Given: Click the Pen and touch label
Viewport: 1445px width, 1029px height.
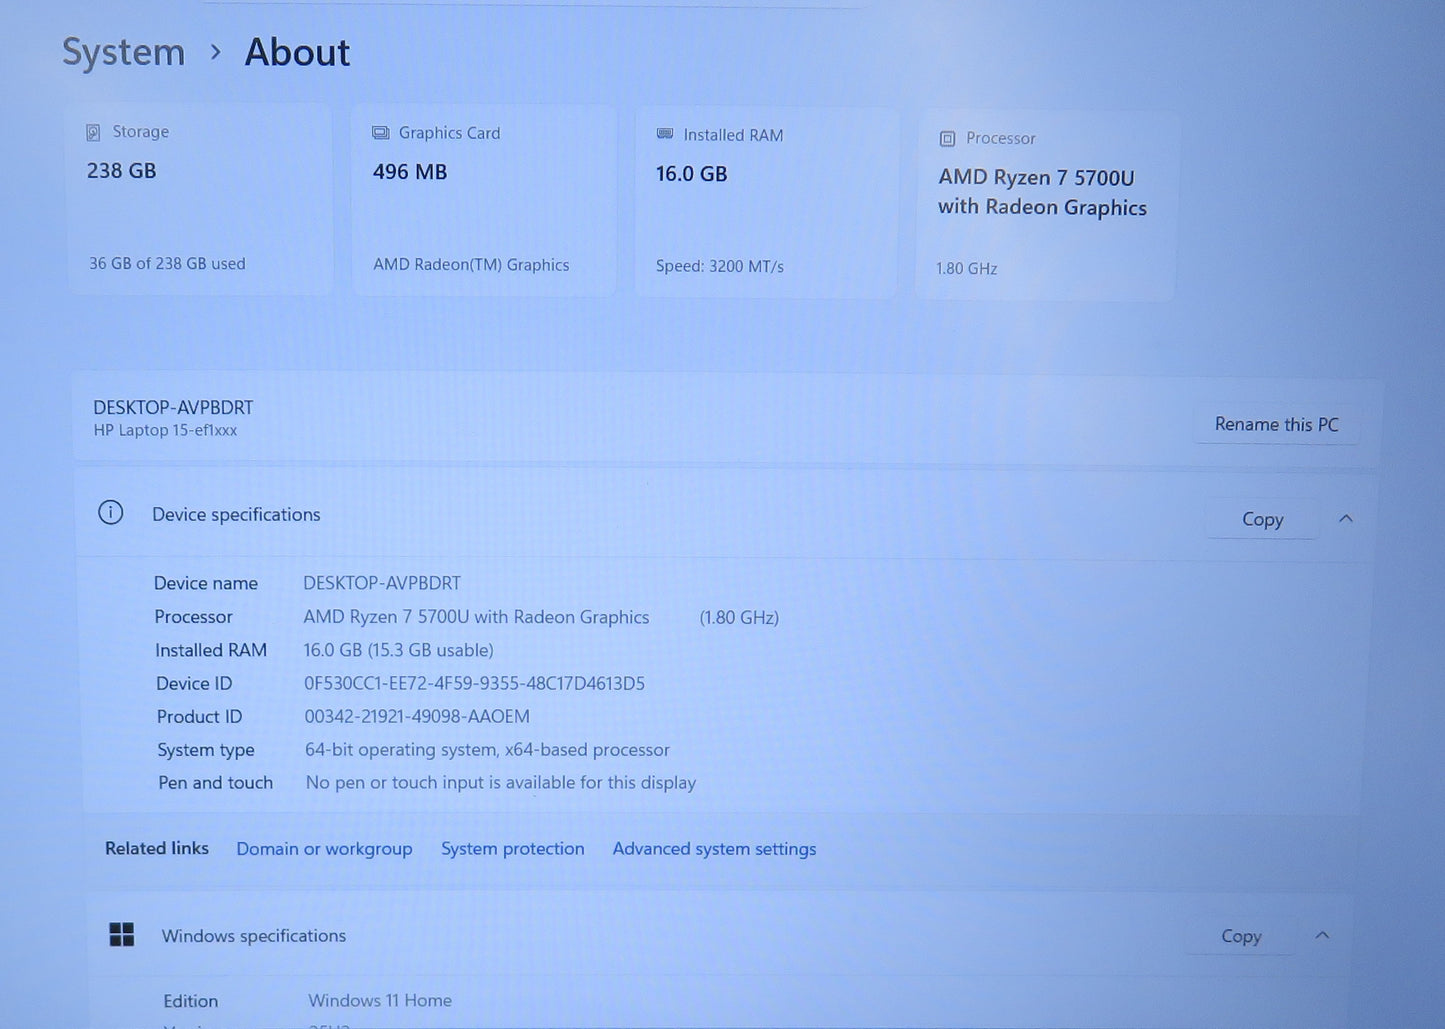Looking at the screenshot, I should pos(215,782).
